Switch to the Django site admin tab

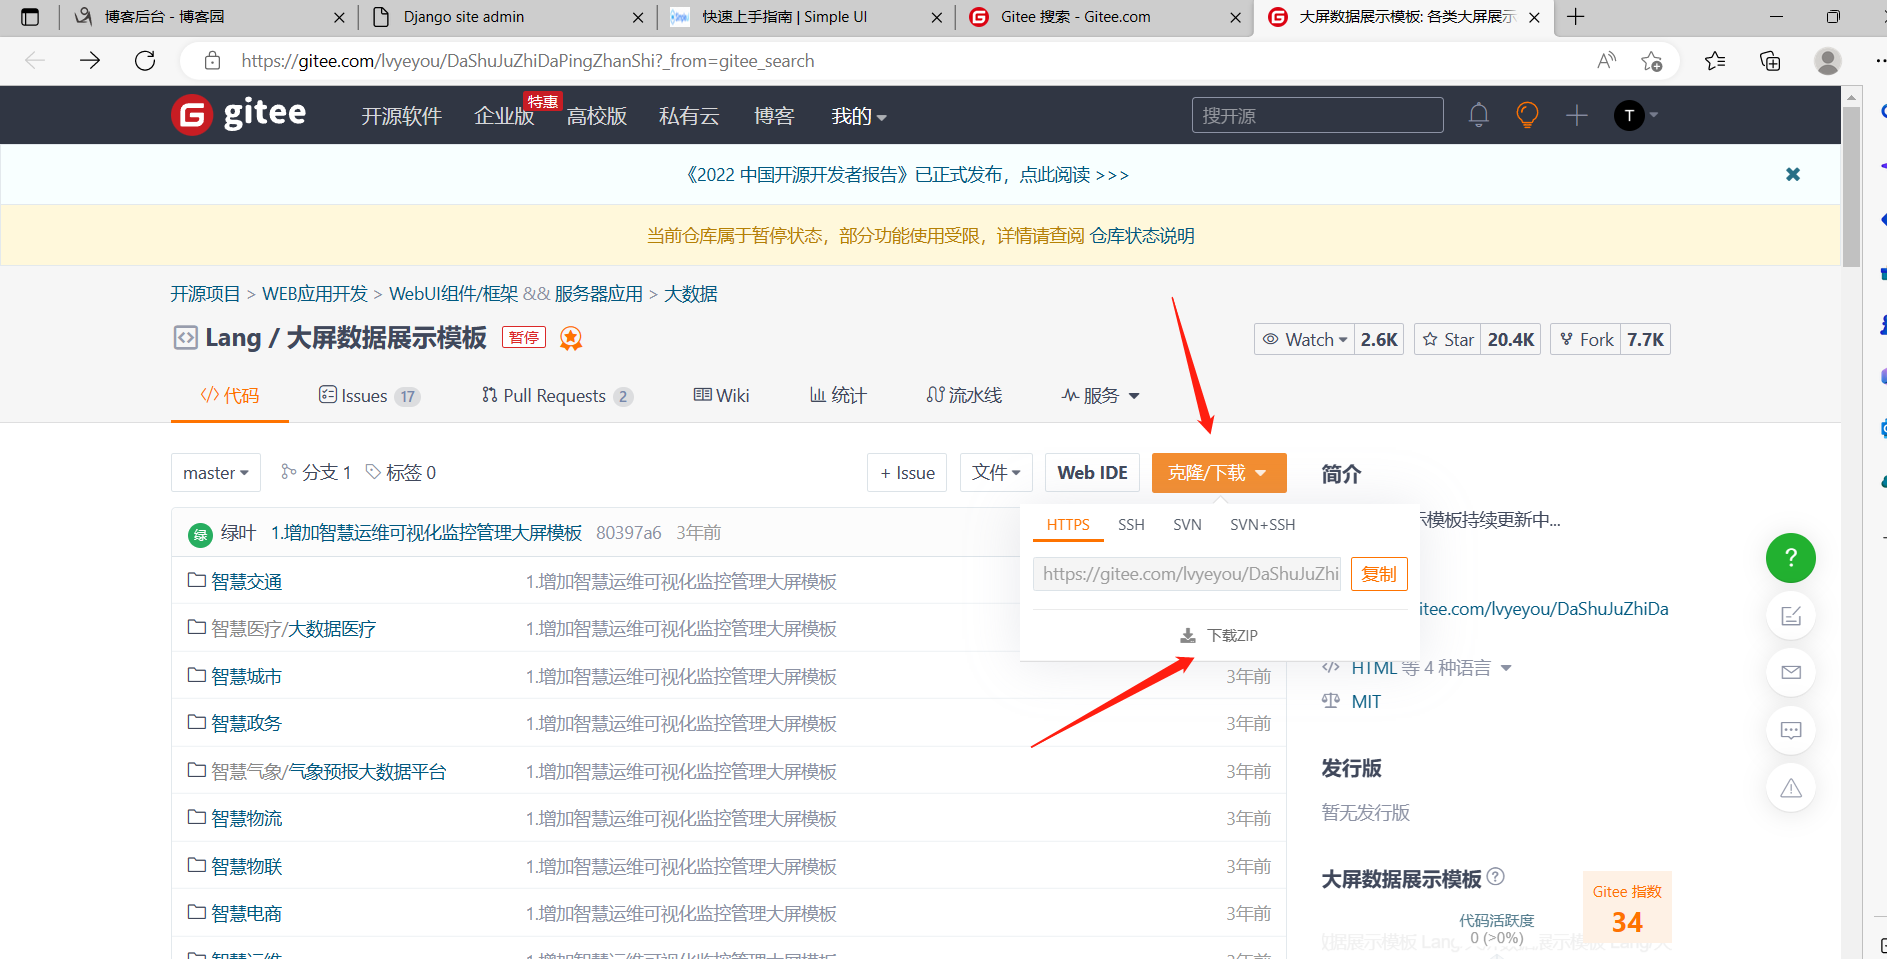(506, 17)
